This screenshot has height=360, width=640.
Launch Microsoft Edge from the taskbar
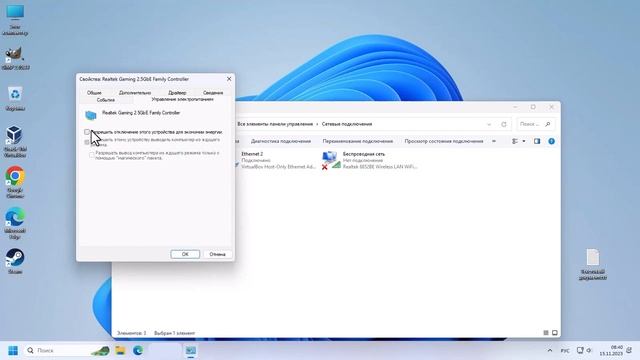click(138, 351)
